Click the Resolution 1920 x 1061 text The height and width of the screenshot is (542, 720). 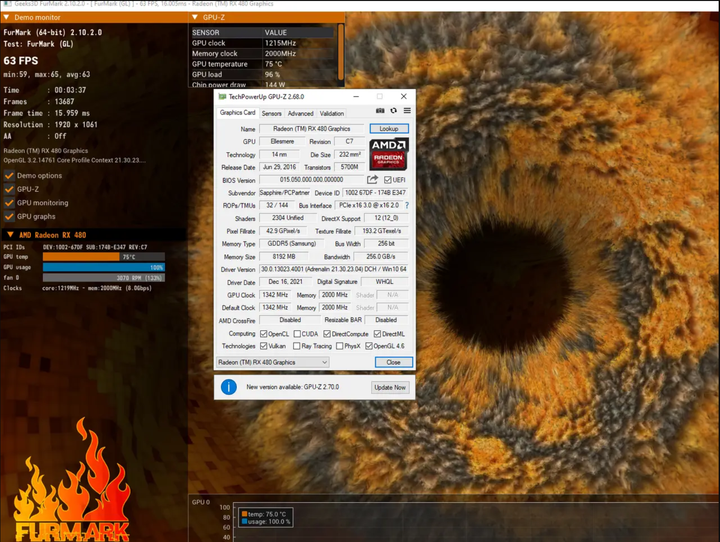click(x=51, y=124)
